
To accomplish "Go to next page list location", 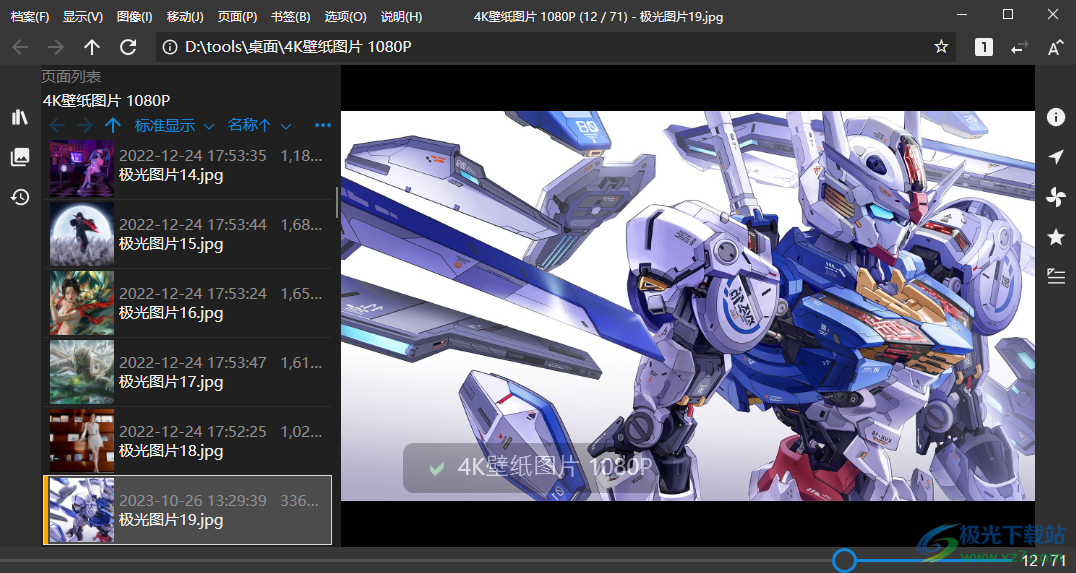I will (84, 126).
